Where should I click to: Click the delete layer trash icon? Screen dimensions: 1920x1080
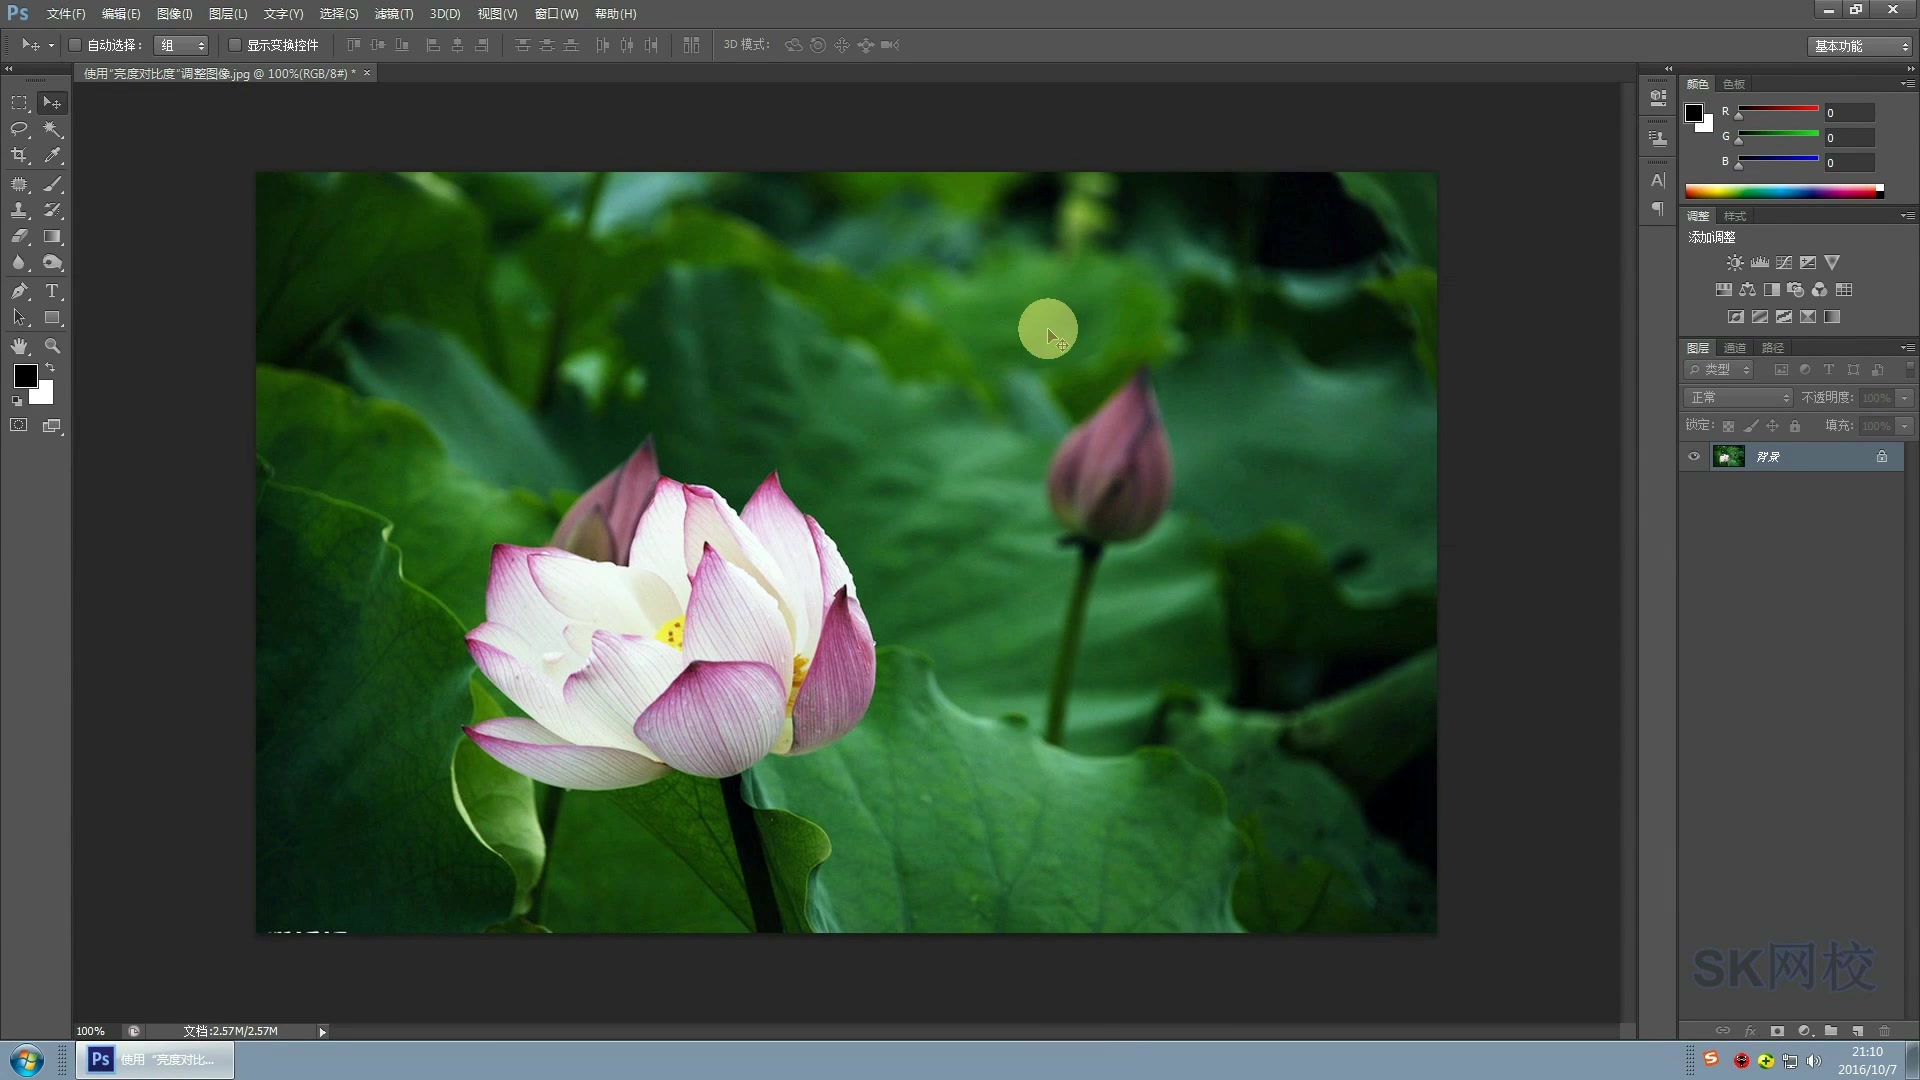pyautogui.click(x=1884, y=1031)
